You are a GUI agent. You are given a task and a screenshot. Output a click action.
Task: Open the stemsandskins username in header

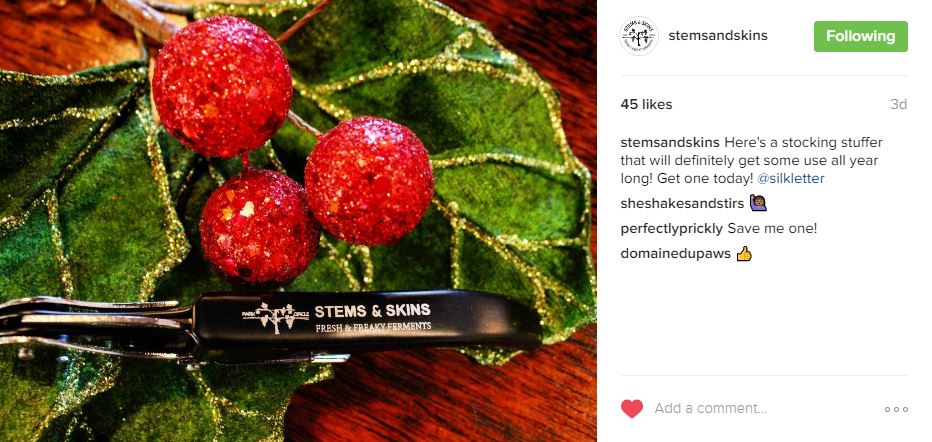click(x=717, y=36)
